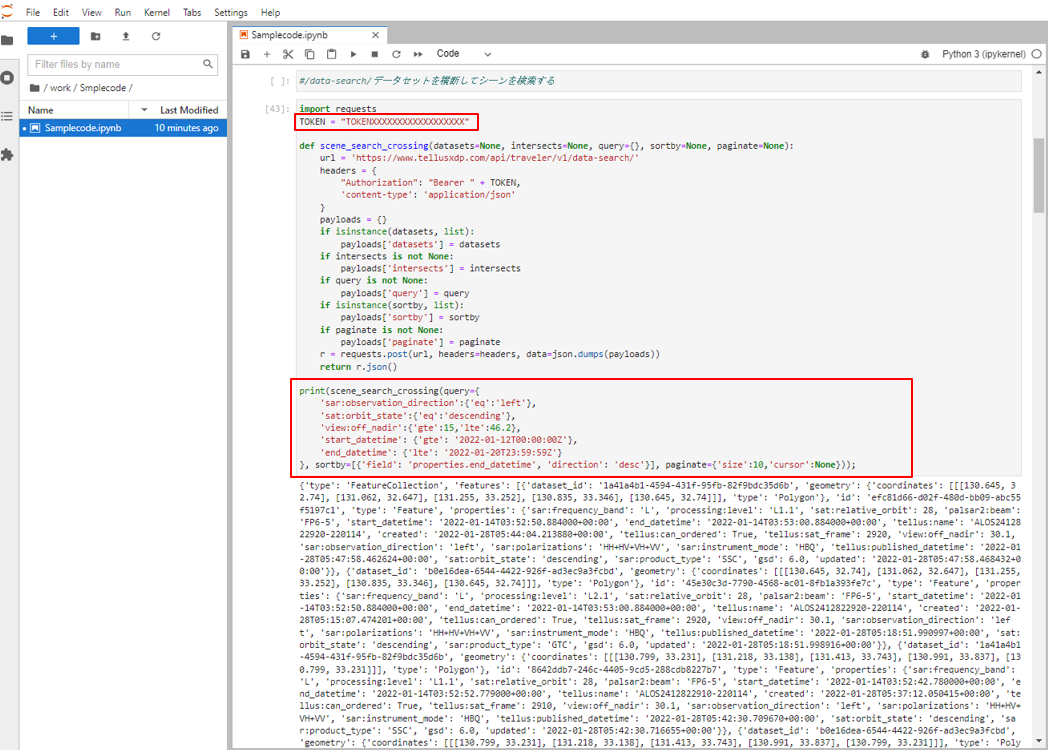The height and width of the screenshot is (750, 1048).
Task: Sort files by Last Modified column
Action: tap(189, 110)
